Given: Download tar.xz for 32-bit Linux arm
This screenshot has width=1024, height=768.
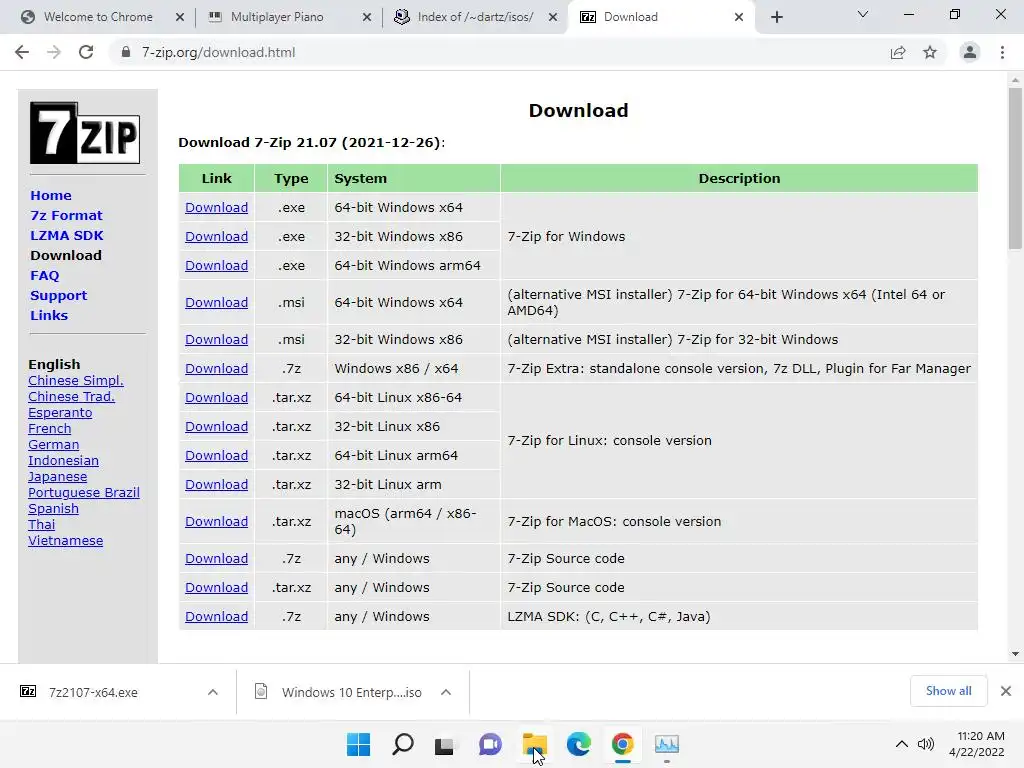Looking at the screenshot, I should [216, 485].
